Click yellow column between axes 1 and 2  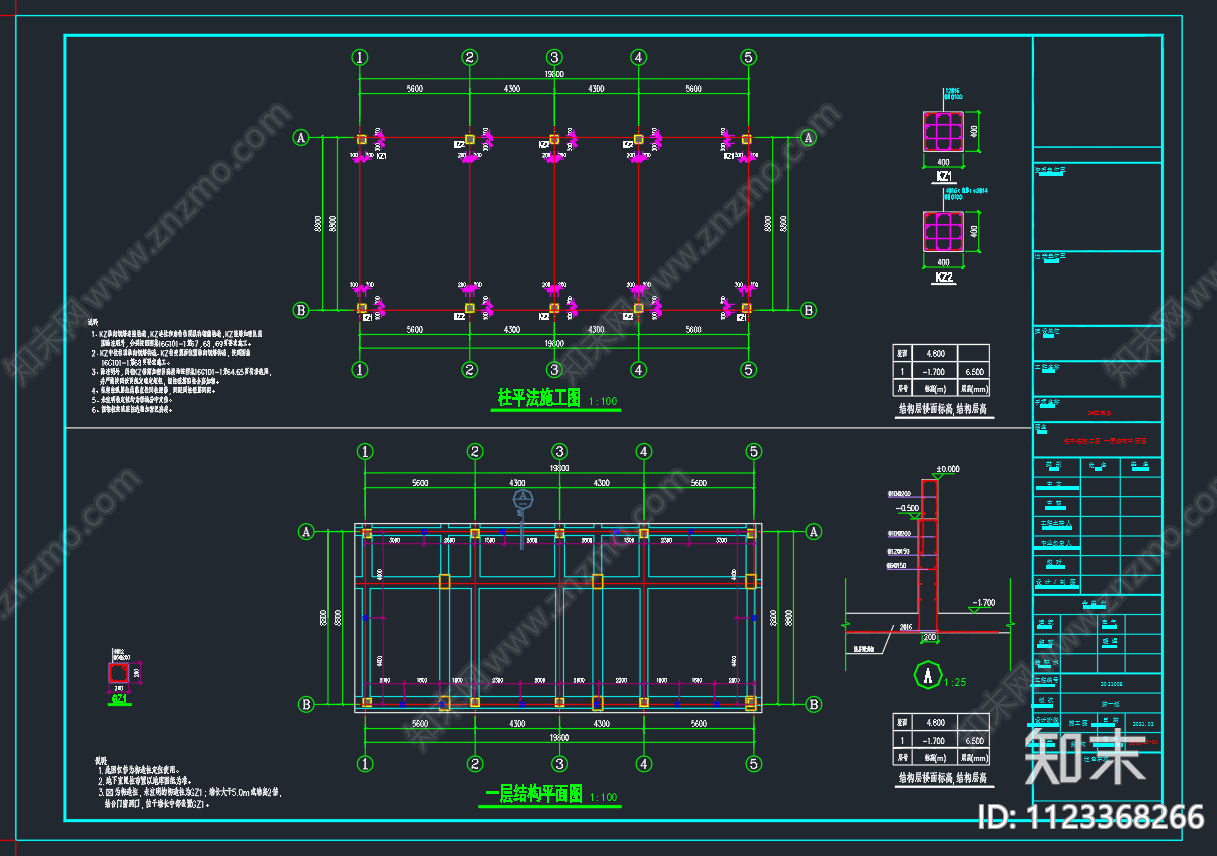click(x=445, y=581)
